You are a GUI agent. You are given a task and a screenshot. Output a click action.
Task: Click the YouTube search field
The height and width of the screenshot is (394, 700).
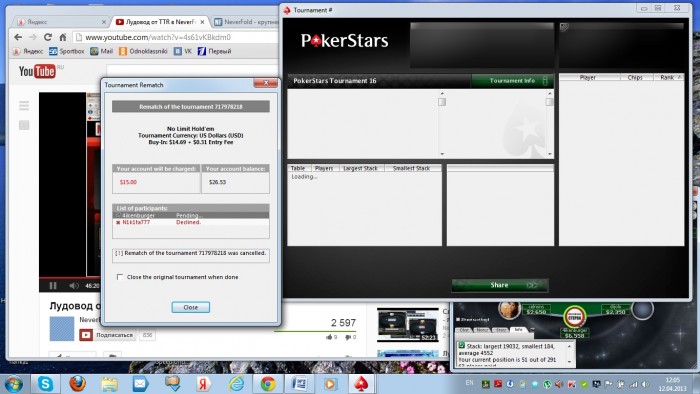coord(192,71)
